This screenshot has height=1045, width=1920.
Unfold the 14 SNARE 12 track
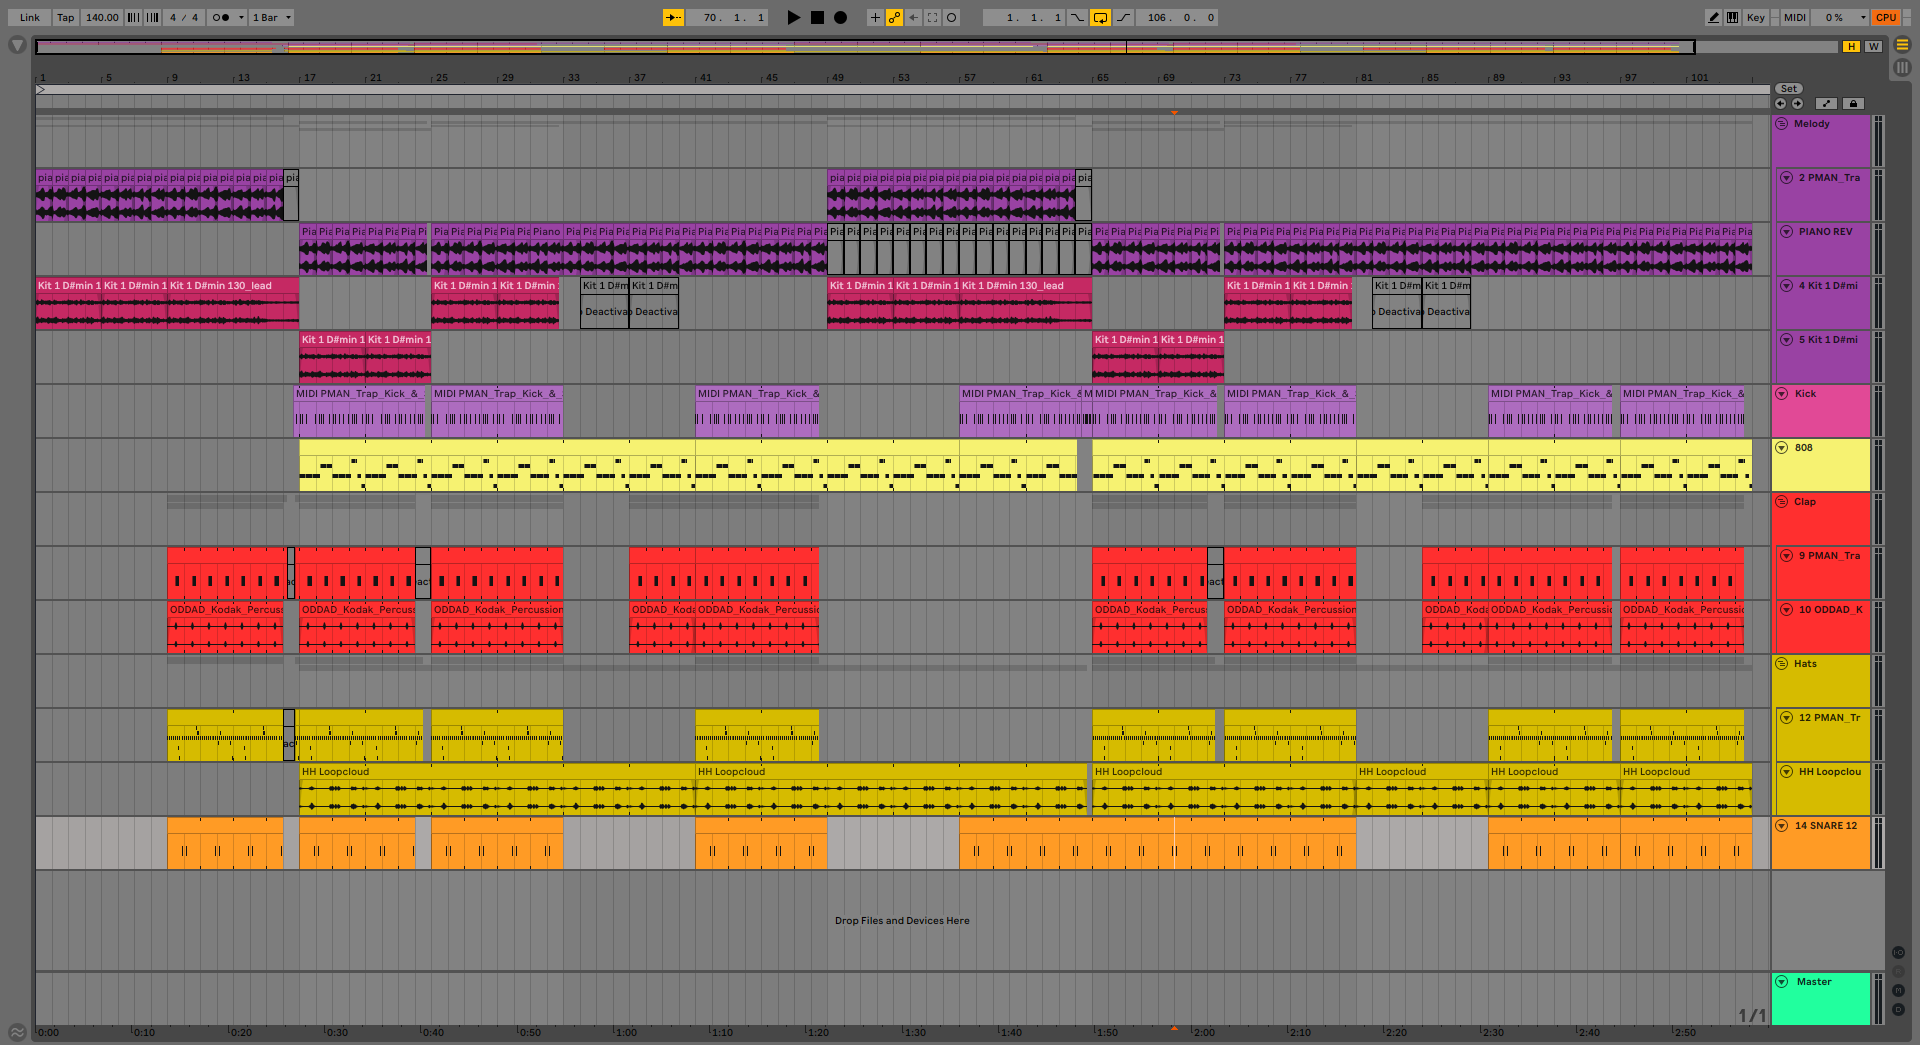pyautogui.click(x=1782, y=826)
